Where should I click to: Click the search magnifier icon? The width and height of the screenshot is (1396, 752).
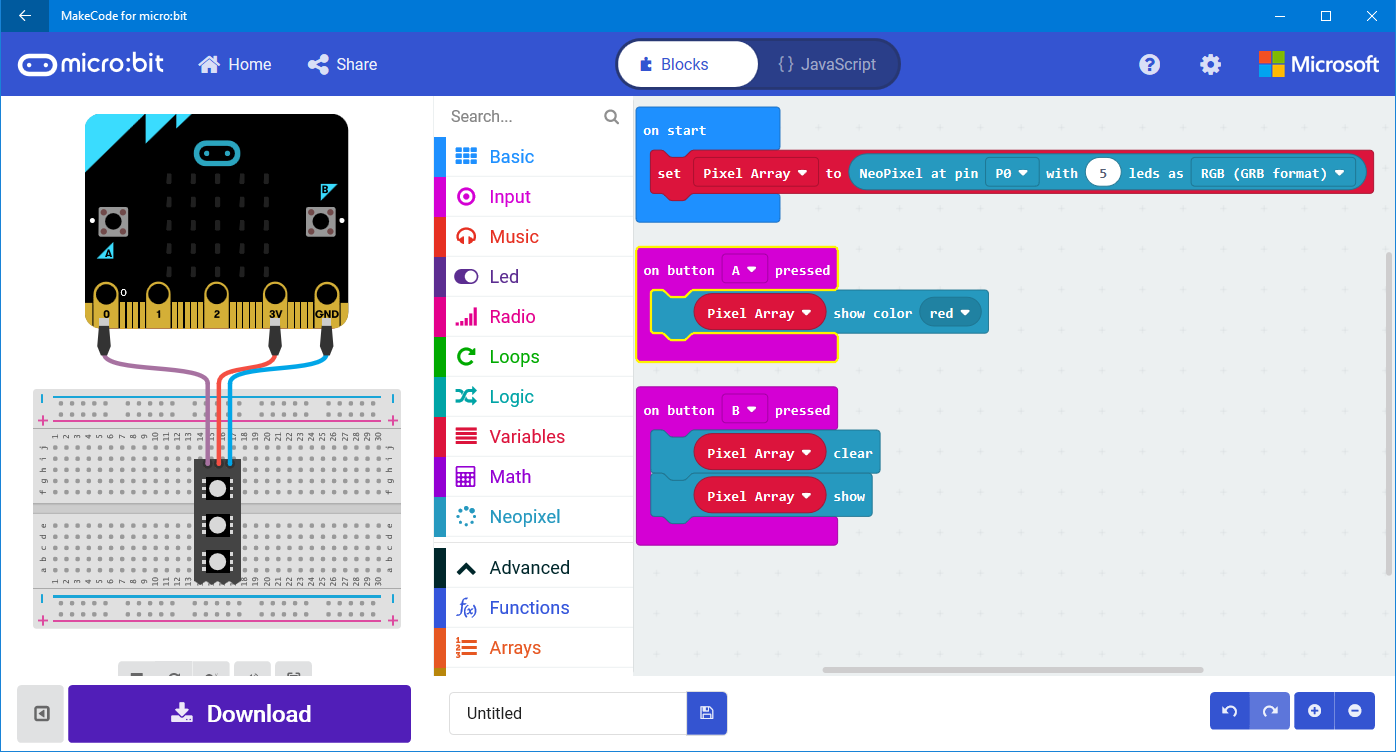tap(612, 117)
